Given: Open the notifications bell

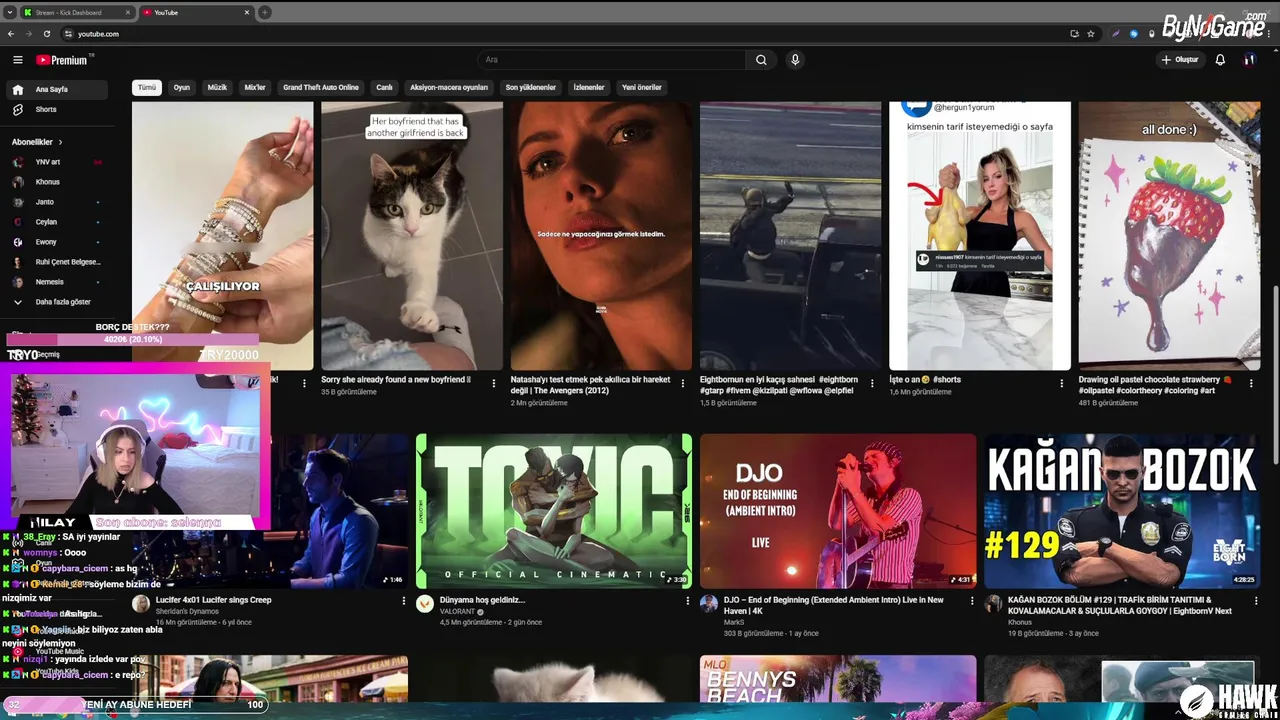Looking at the screenshot, I should pos(1220,60).
